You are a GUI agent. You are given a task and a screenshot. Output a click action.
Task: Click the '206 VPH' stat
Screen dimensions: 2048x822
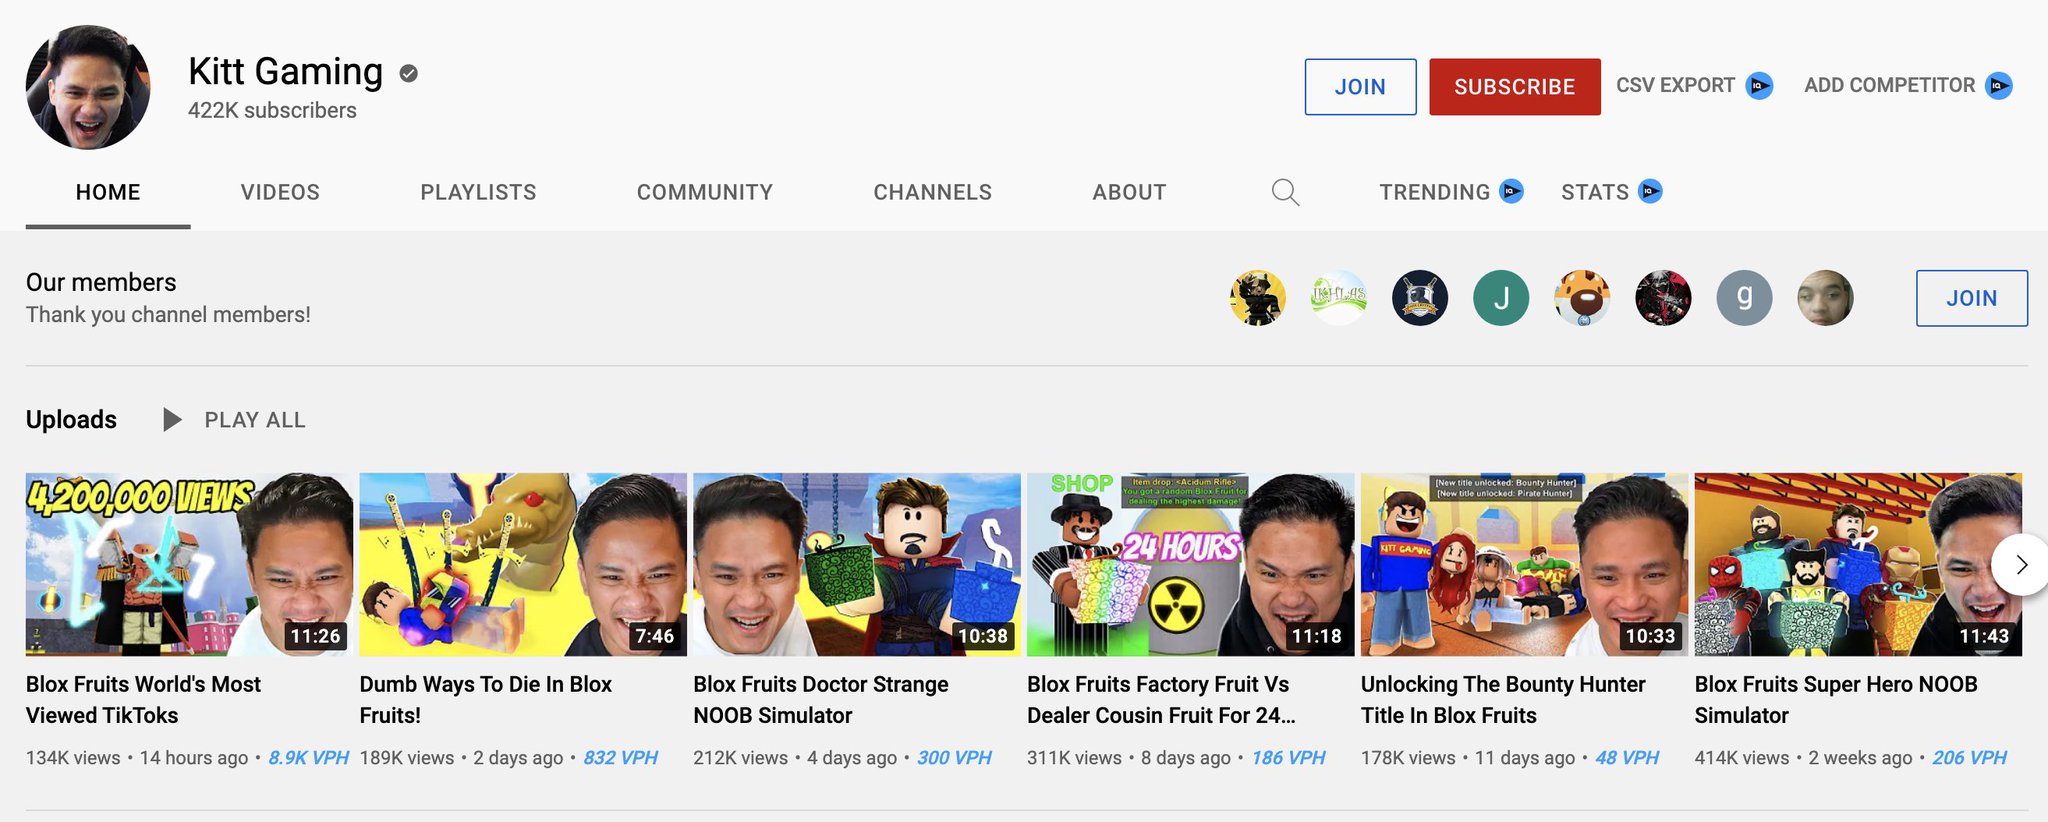coord(1969,758)
